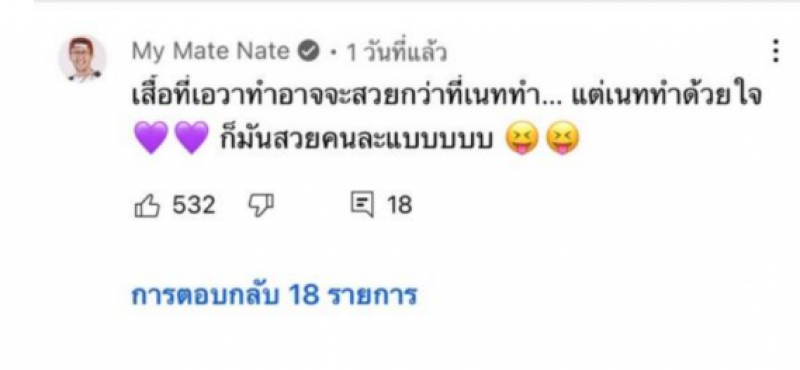The width and height of the screenshot is (800, 370).
Task: Open My Mate Nate profile avatar
Action: 83,59
